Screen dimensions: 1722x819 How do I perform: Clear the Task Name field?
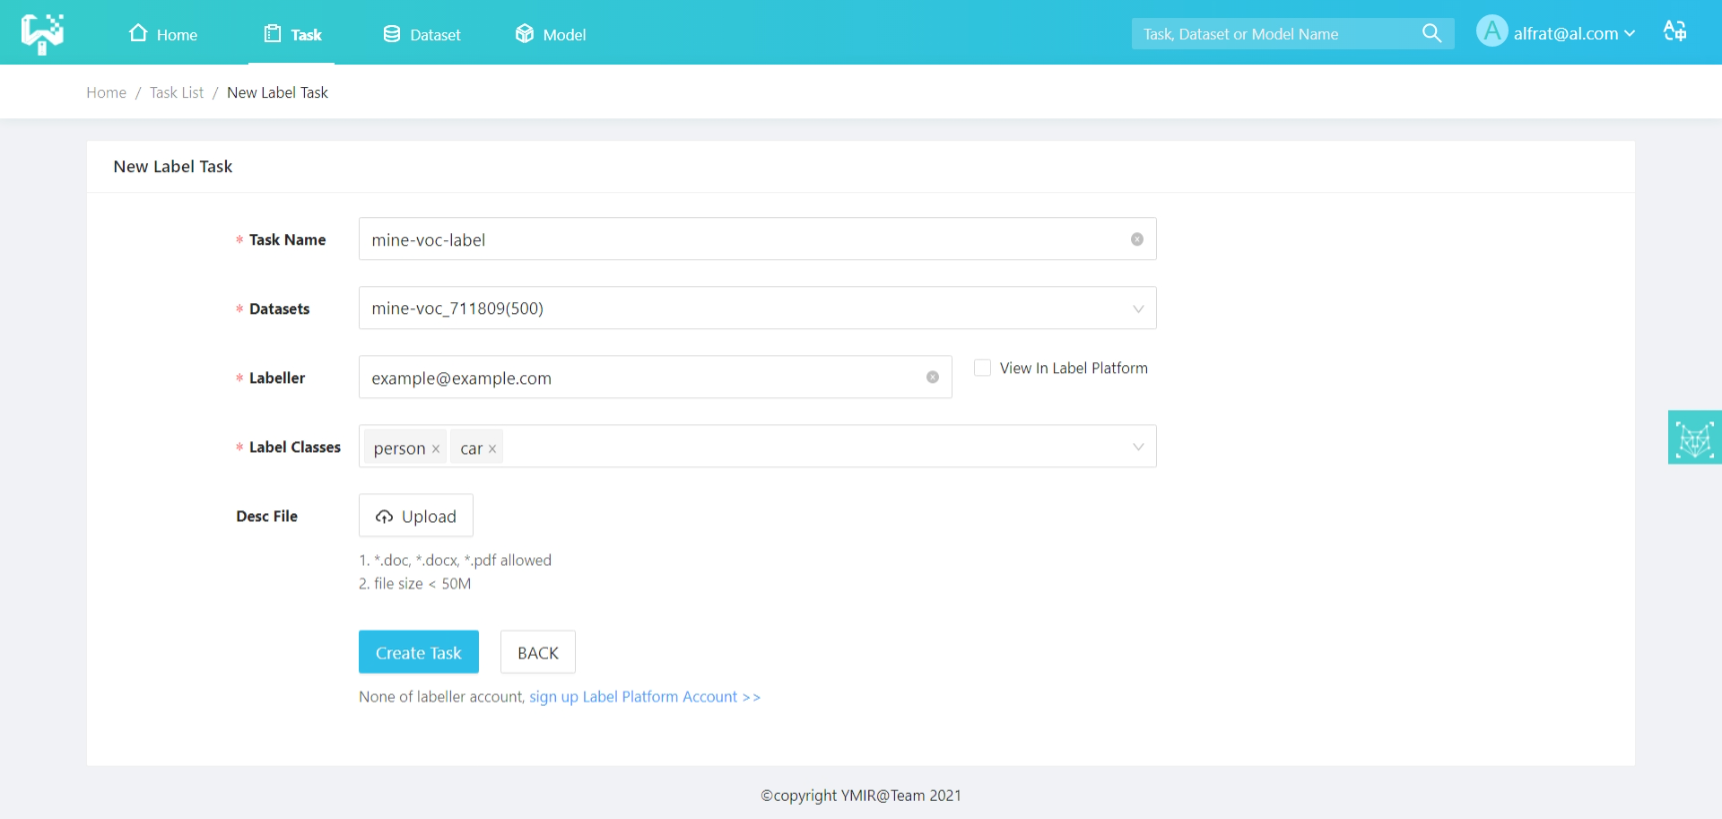(x=1137, y=239)
